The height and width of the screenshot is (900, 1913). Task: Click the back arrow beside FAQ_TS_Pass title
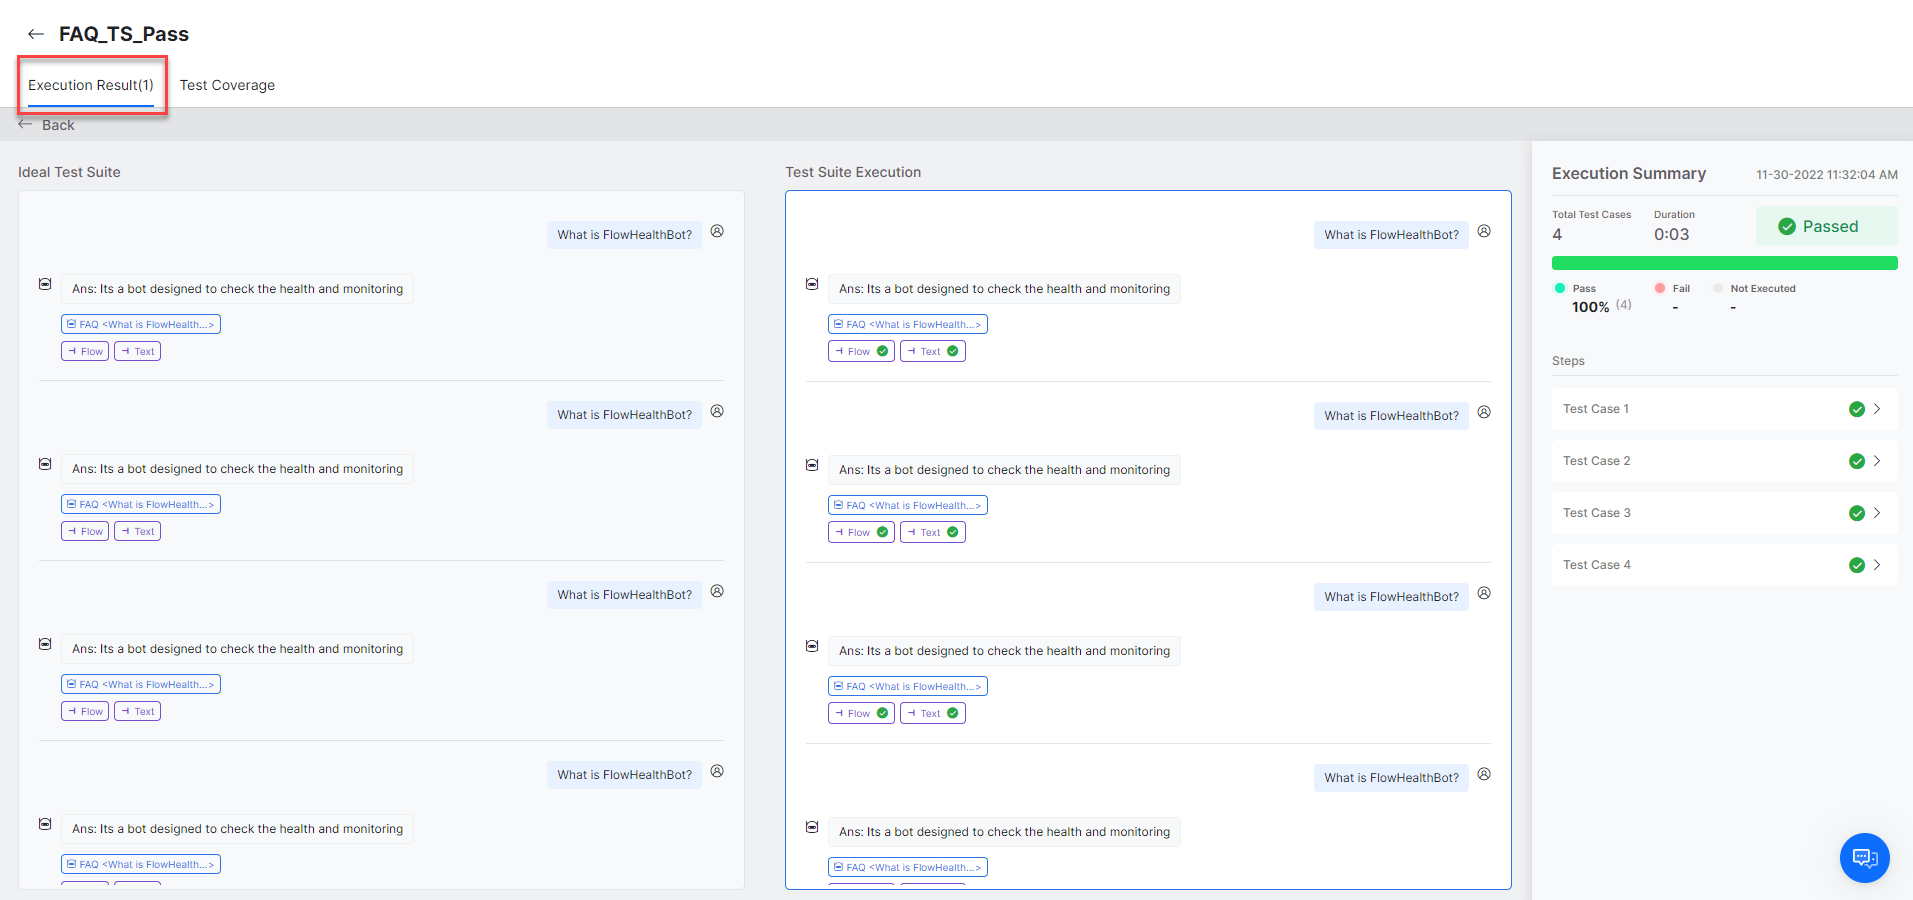tap(36, 34)
